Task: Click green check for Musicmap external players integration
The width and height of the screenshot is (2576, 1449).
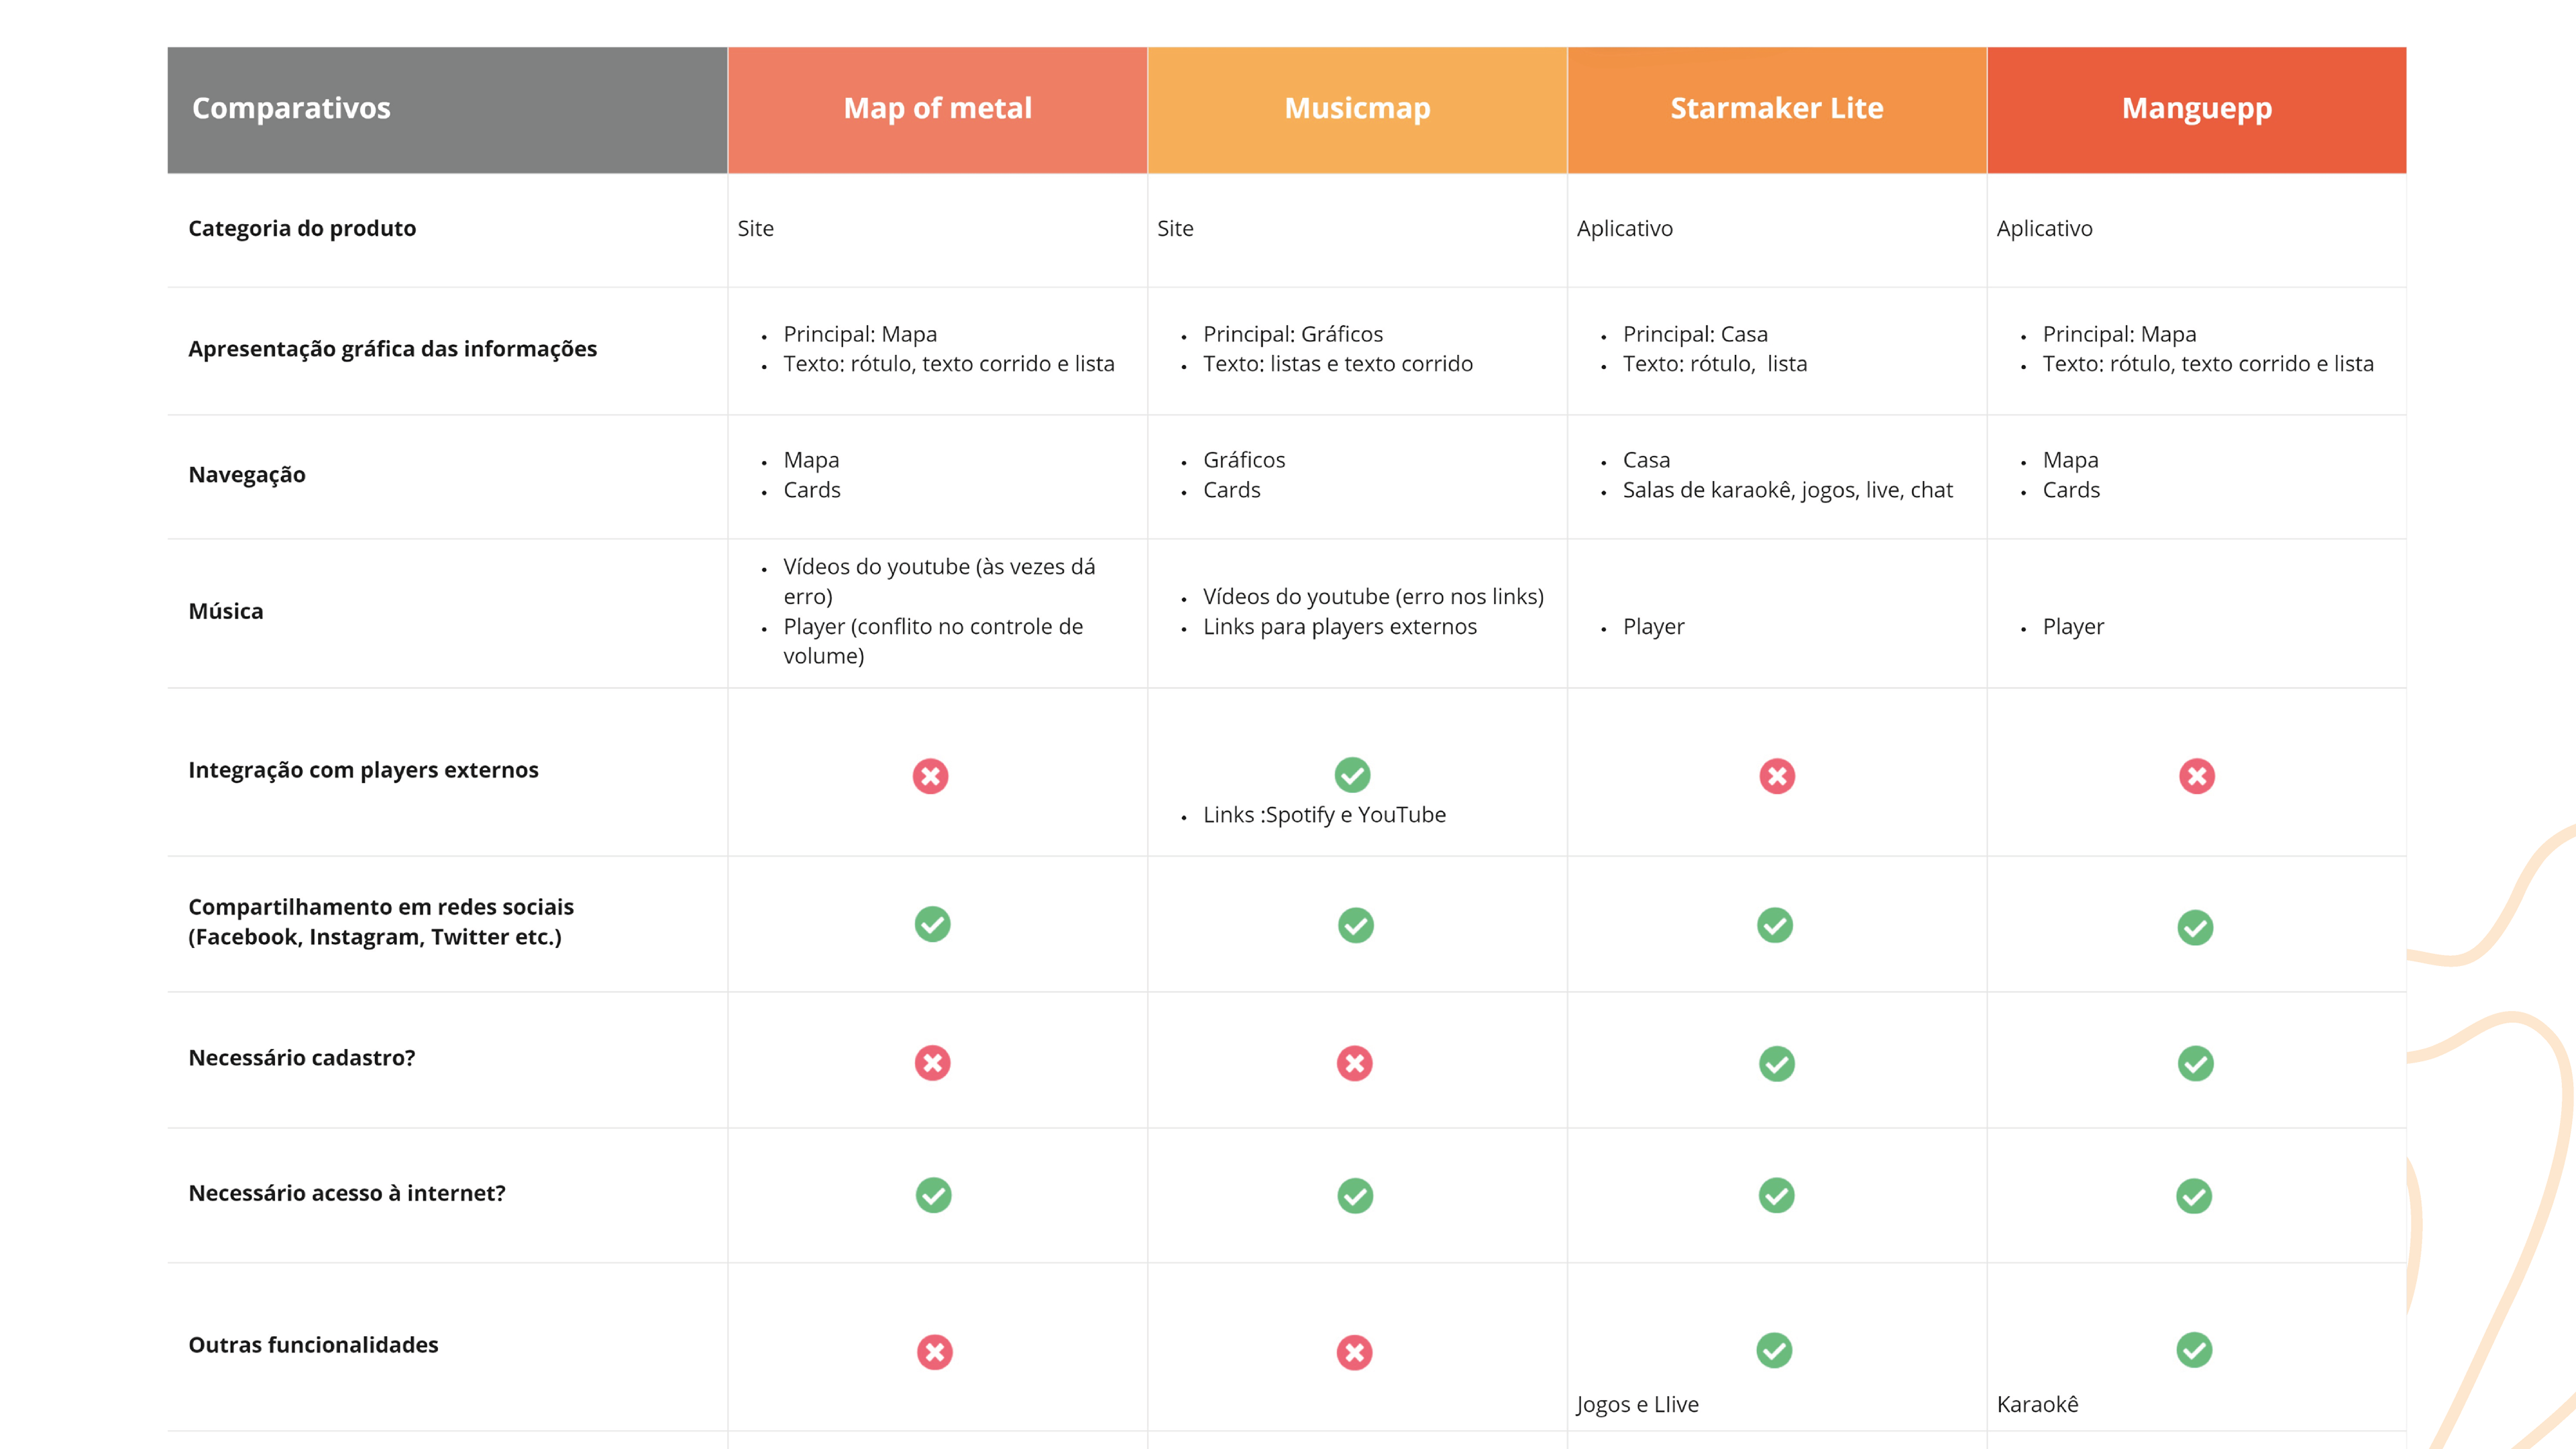Action: pyautogui.click(x=1352, y=774)
